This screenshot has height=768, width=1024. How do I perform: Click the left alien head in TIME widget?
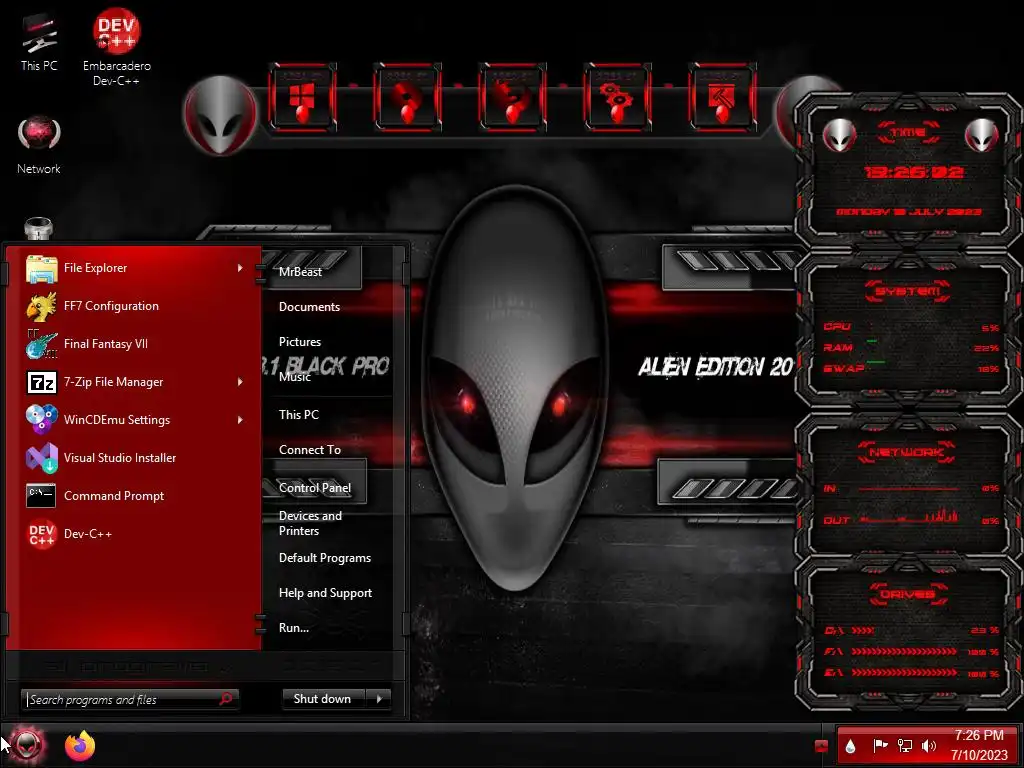click(839, 135)
